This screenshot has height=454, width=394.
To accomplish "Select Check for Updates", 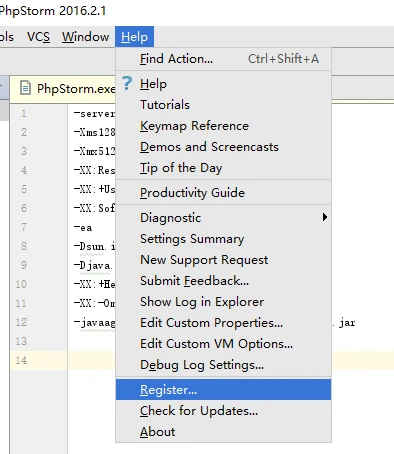I will click(x=223, y=411).
